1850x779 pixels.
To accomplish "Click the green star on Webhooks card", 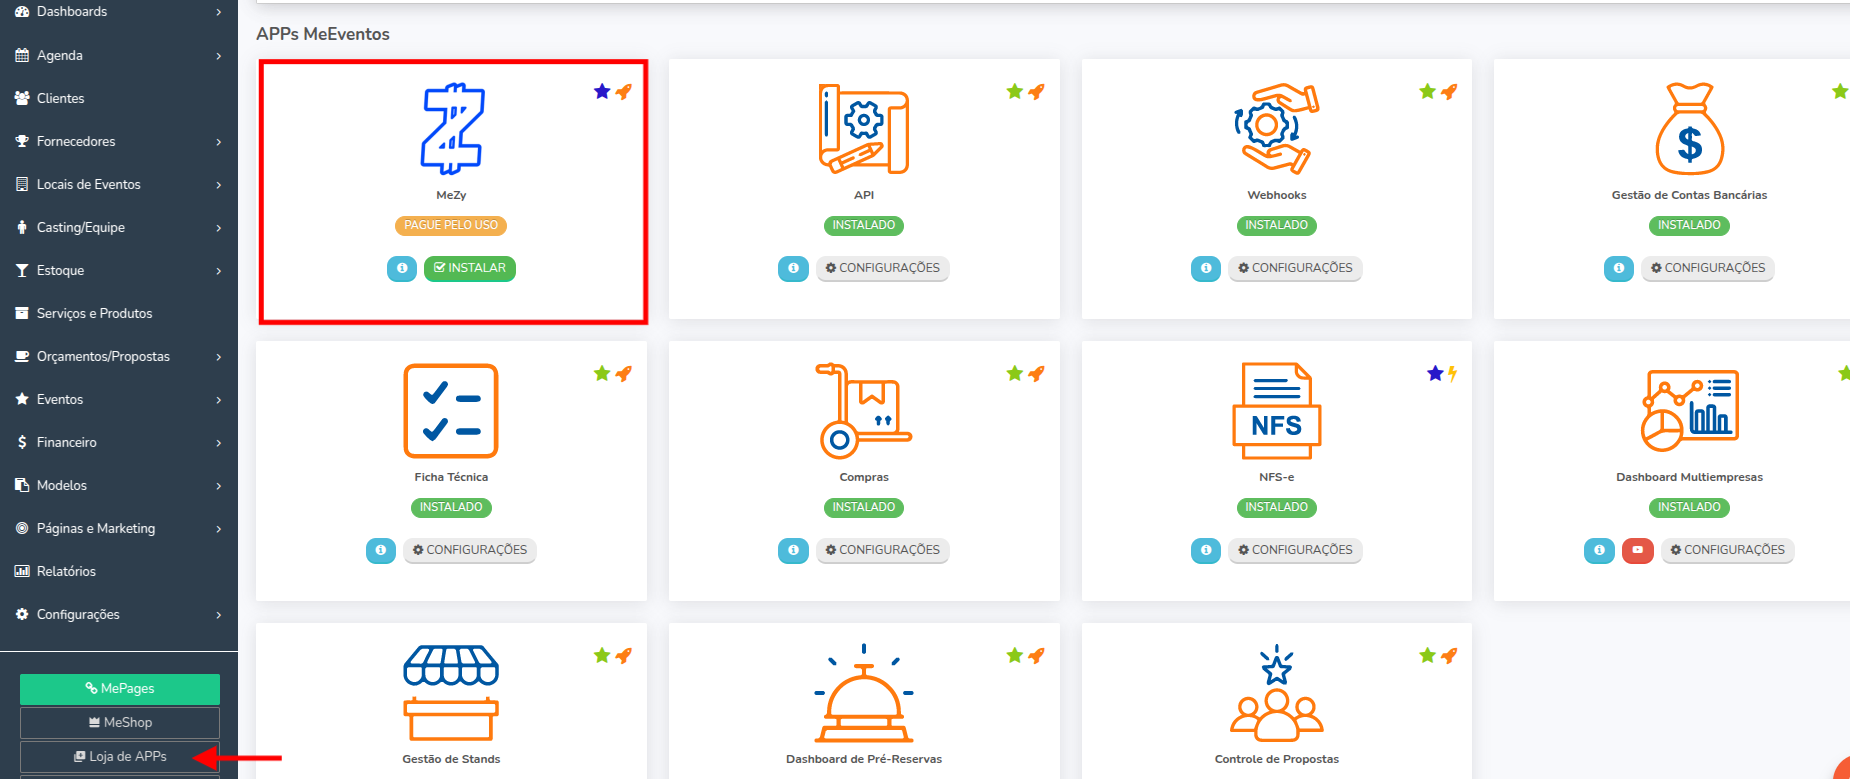I will point(1428,91).
